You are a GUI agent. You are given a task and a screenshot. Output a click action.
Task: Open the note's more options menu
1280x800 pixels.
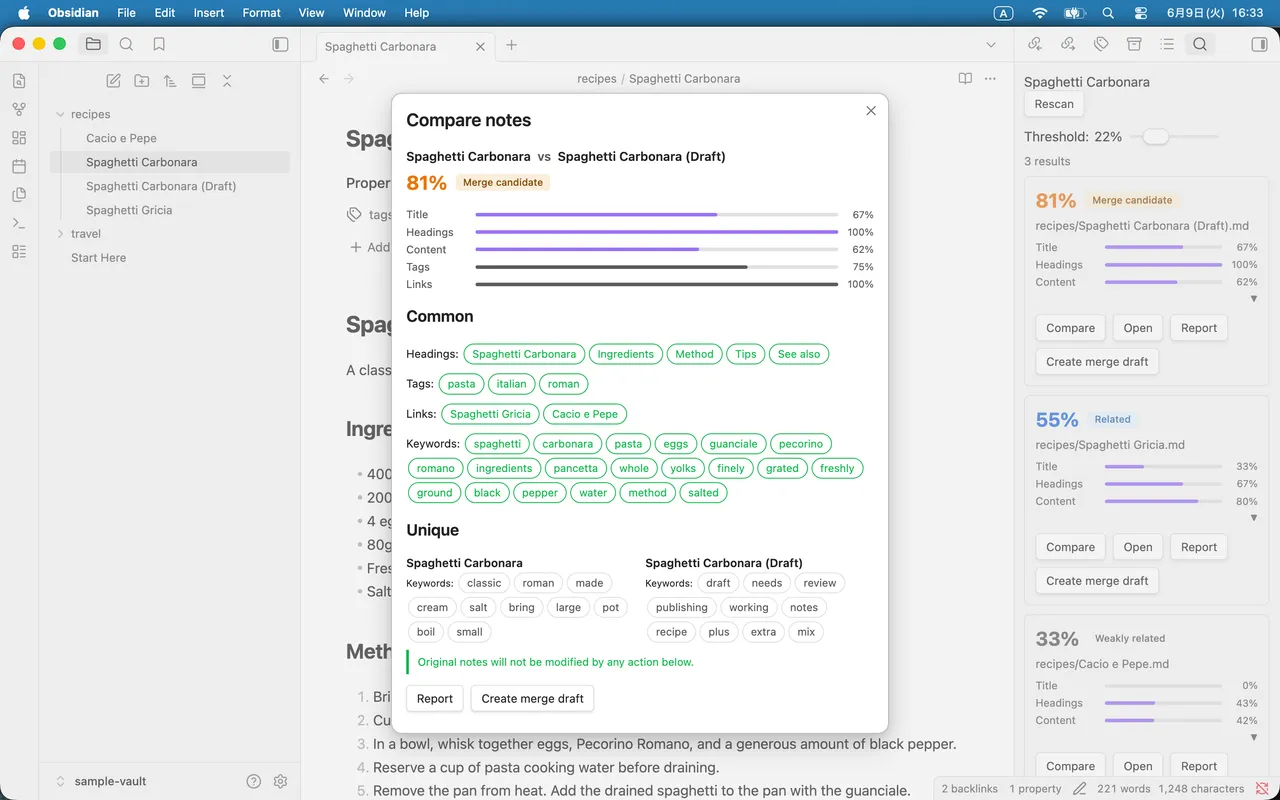tap(990, 78)
